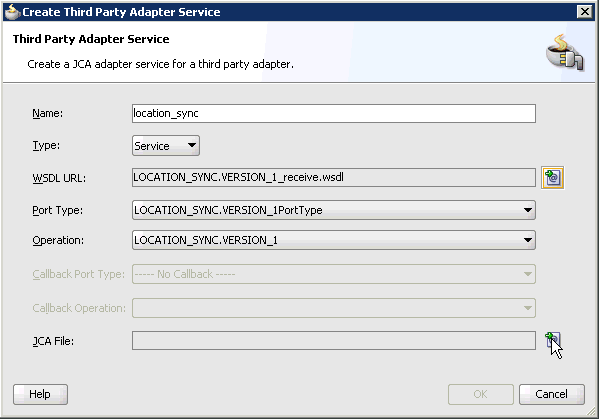The width and height of the screenshot is (599, 419).
Task: Click the Help button
Action: click(40, 394)
